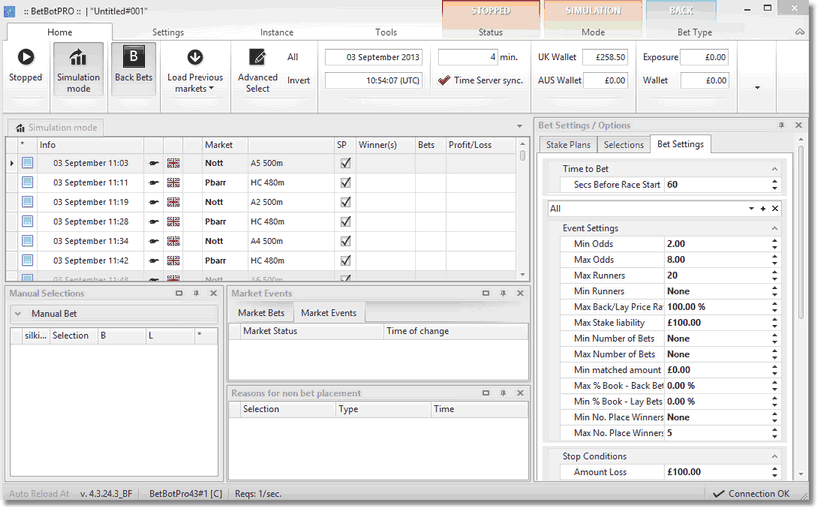
Task: Switch to the Selections tab
Action: pyautogui.click(x=623, y=144)
